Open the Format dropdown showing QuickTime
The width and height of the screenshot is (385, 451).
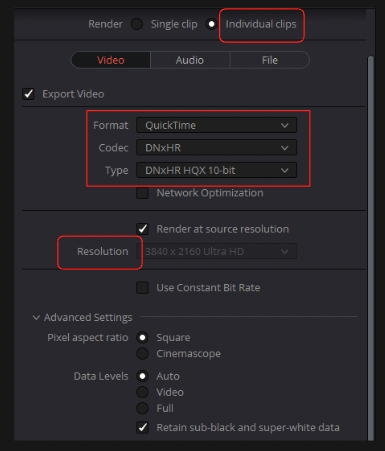click(216, 125)
